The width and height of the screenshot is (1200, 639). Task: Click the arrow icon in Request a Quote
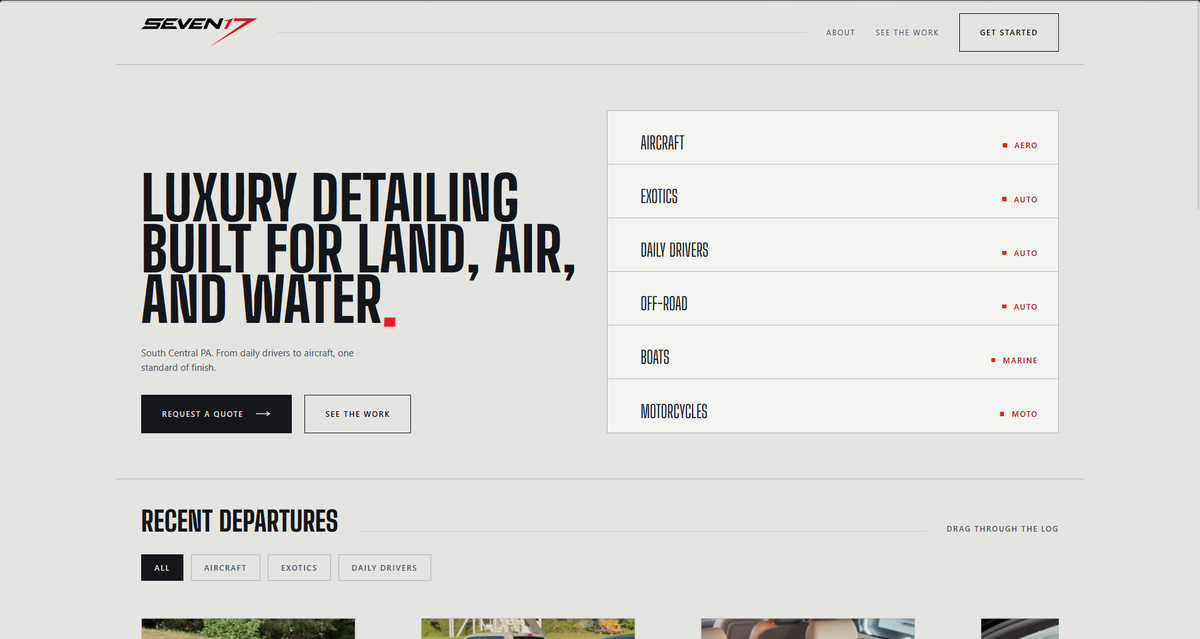coord(263,414)
